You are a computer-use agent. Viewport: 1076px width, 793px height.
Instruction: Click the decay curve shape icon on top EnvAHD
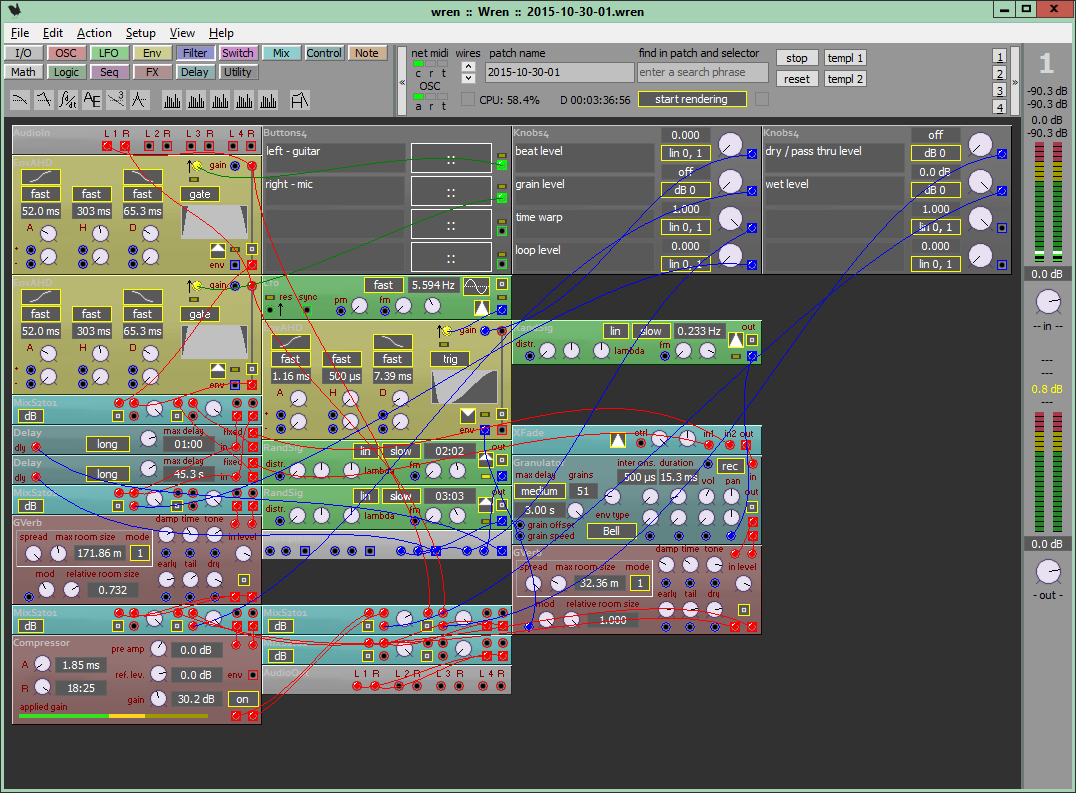[143, 177]
